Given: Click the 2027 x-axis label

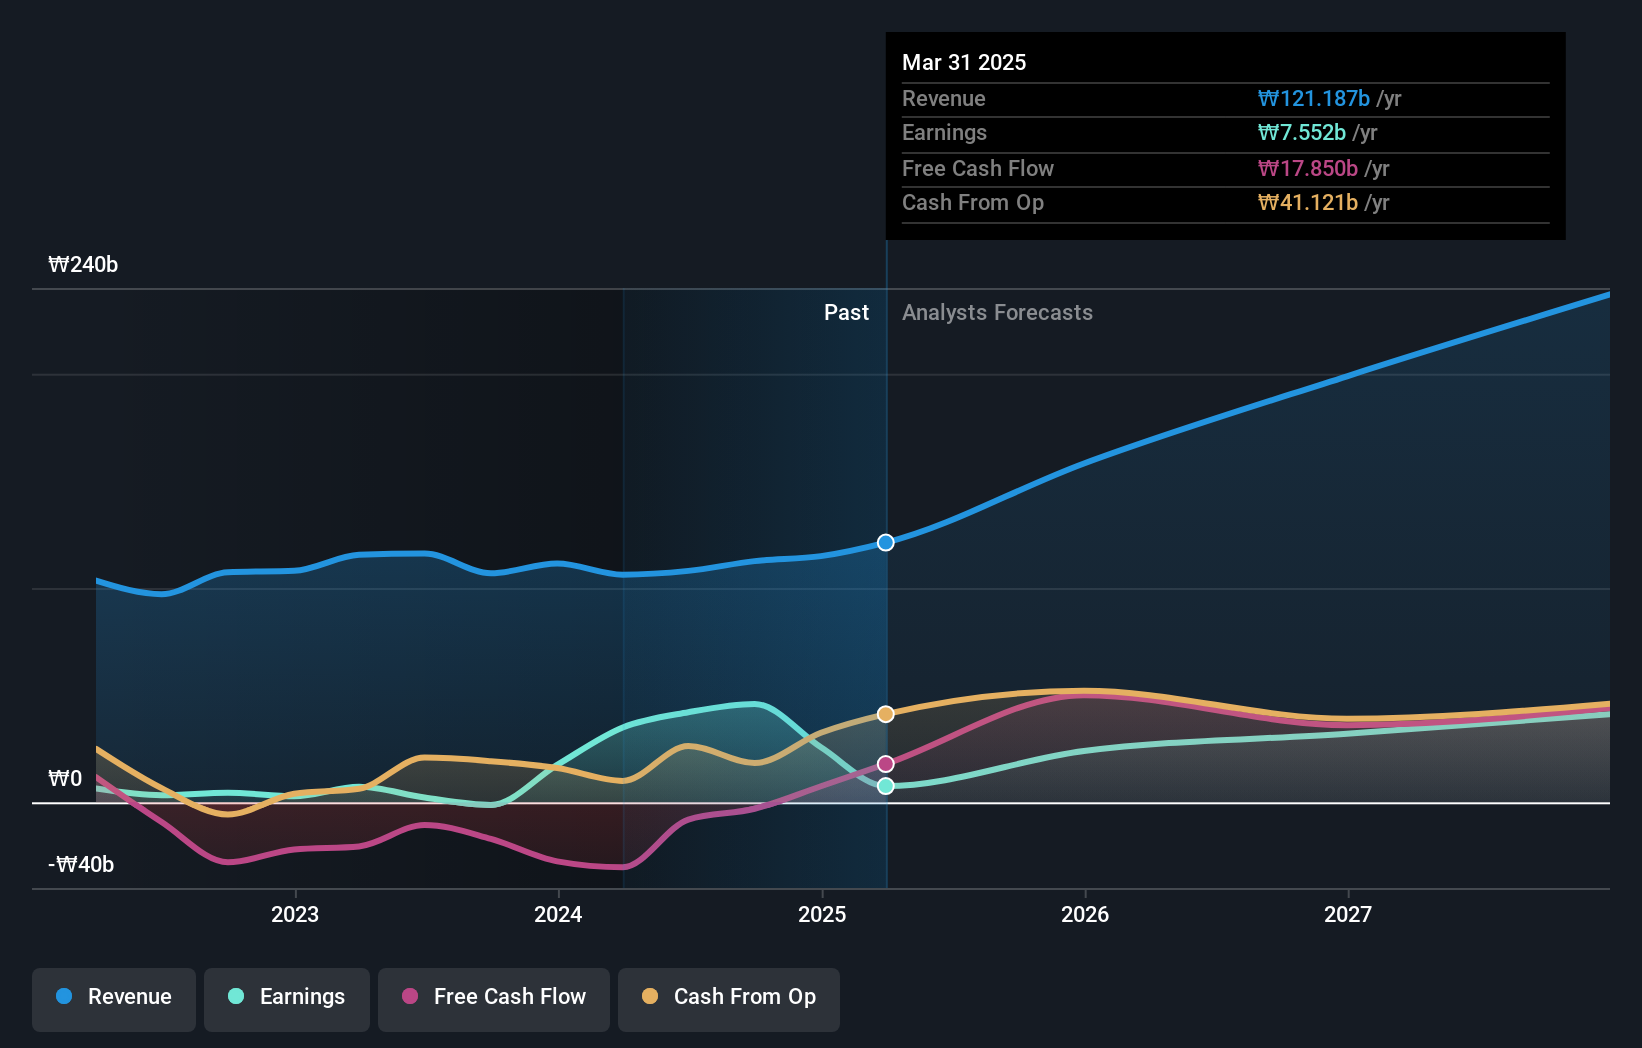Looking at the screenshot, I should click(1348, 914).
